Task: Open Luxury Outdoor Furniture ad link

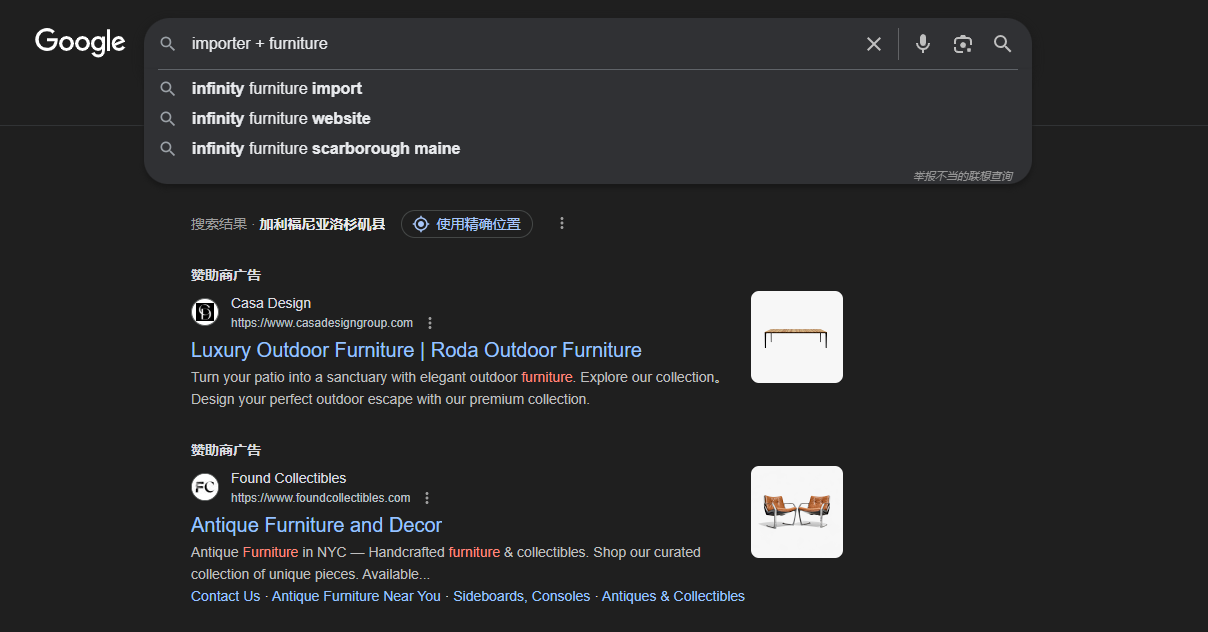Action: click(x=416, y=350)
